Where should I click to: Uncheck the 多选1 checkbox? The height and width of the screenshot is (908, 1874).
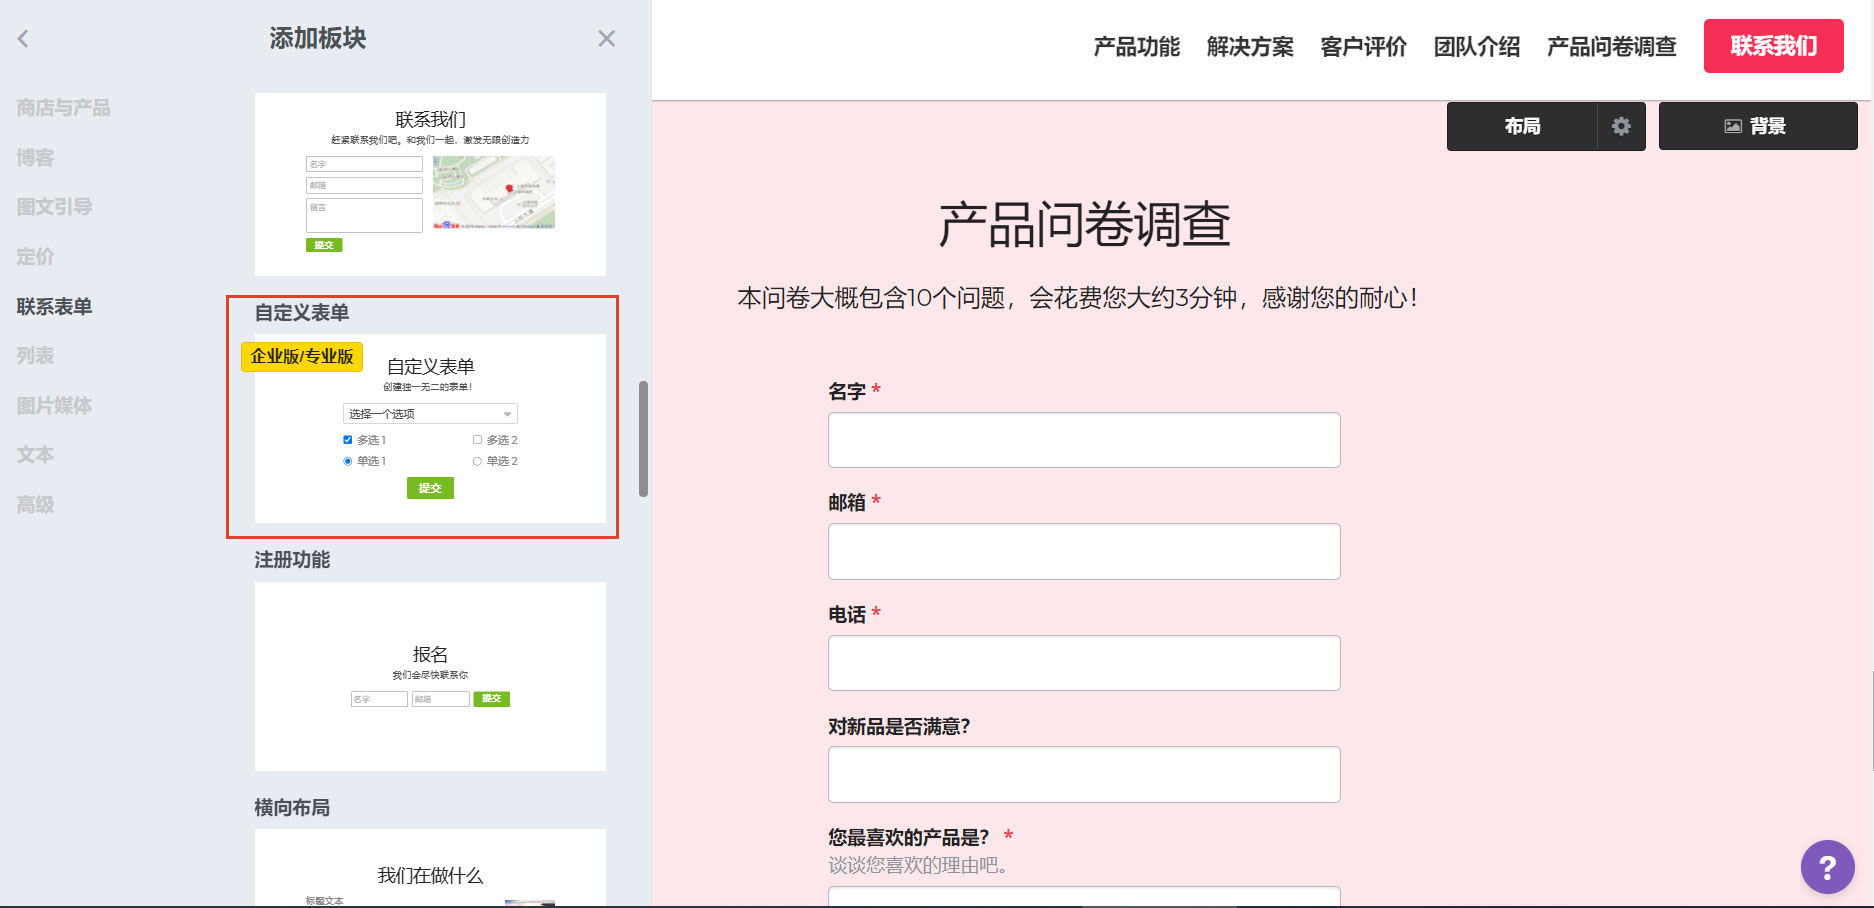pos(347,439)
